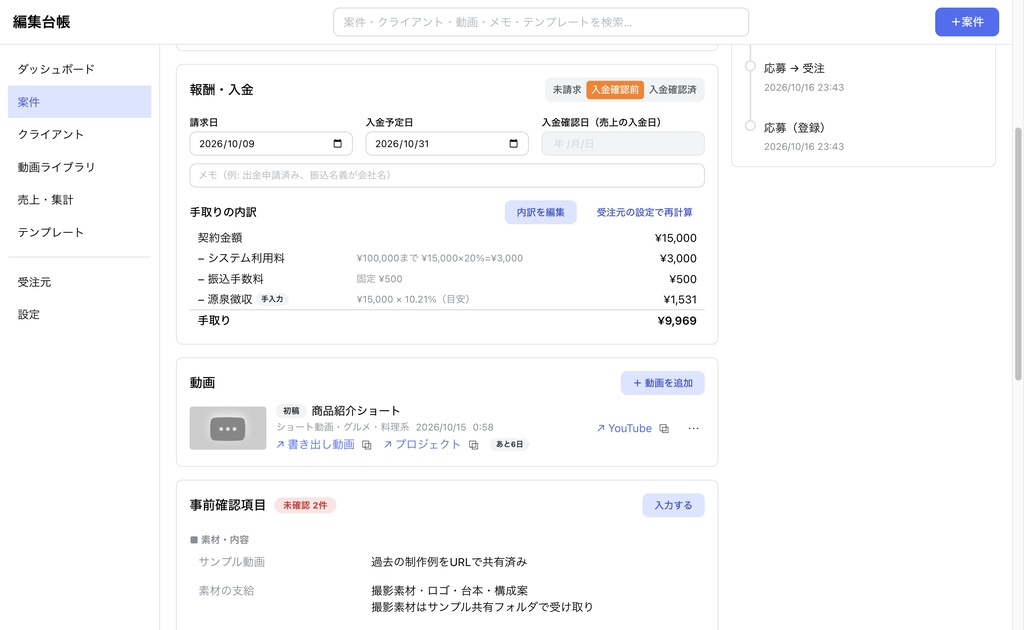Click the video thumbnail placeholder
Image resolution: width=1024 pixels, height=630 pixels.
click(228, 428)
